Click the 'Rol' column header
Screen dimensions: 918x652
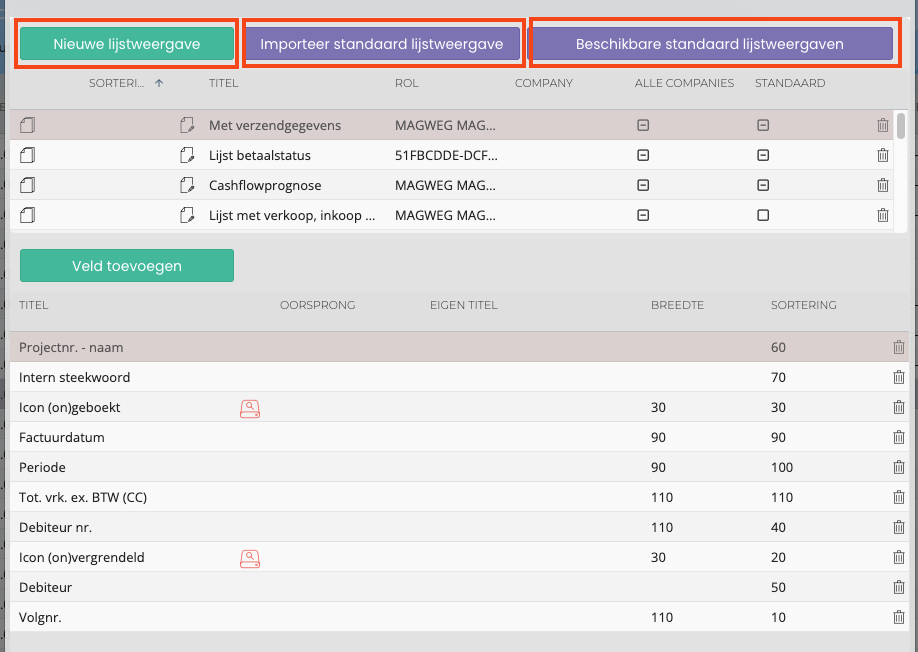pos(406,83)
